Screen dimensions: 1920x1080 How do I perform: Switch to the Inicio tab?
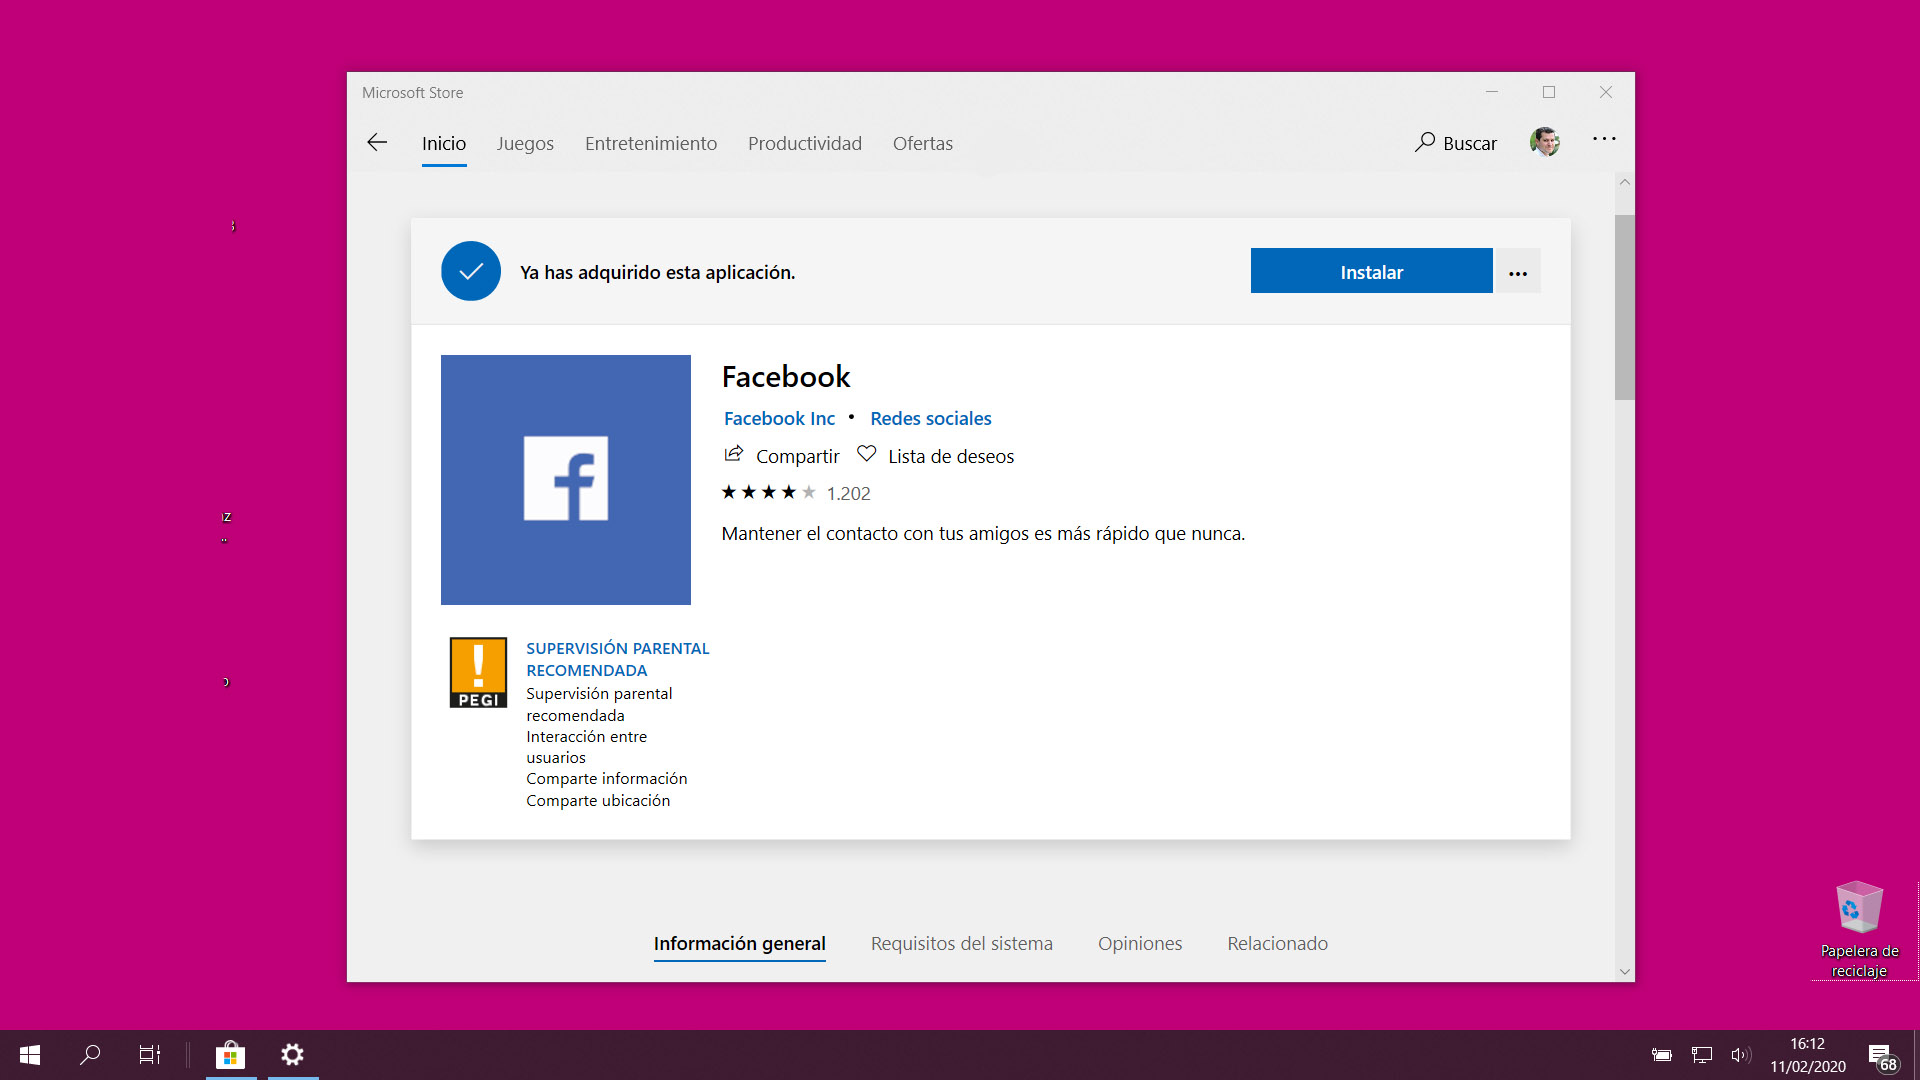coord(444,144)
